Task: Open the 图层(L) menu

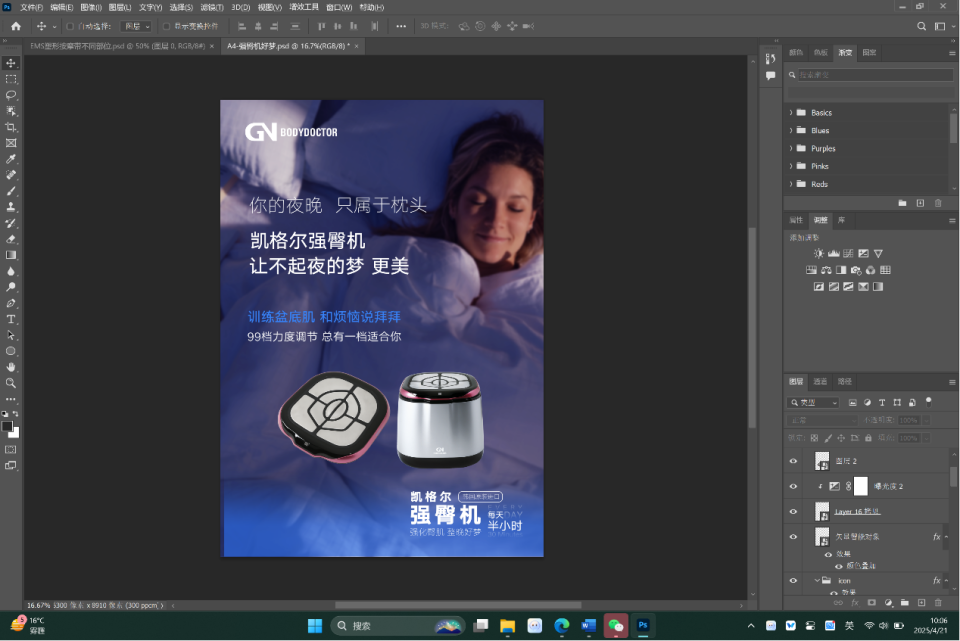Action: pos(120,7)
